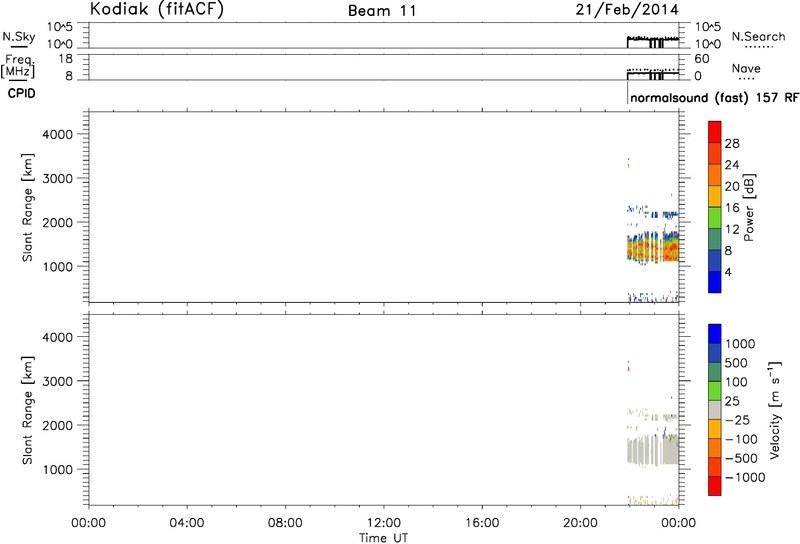The image size is (800, 544).
Task: Click the "4000" tick label on the power panel
Action: point(58,134)
